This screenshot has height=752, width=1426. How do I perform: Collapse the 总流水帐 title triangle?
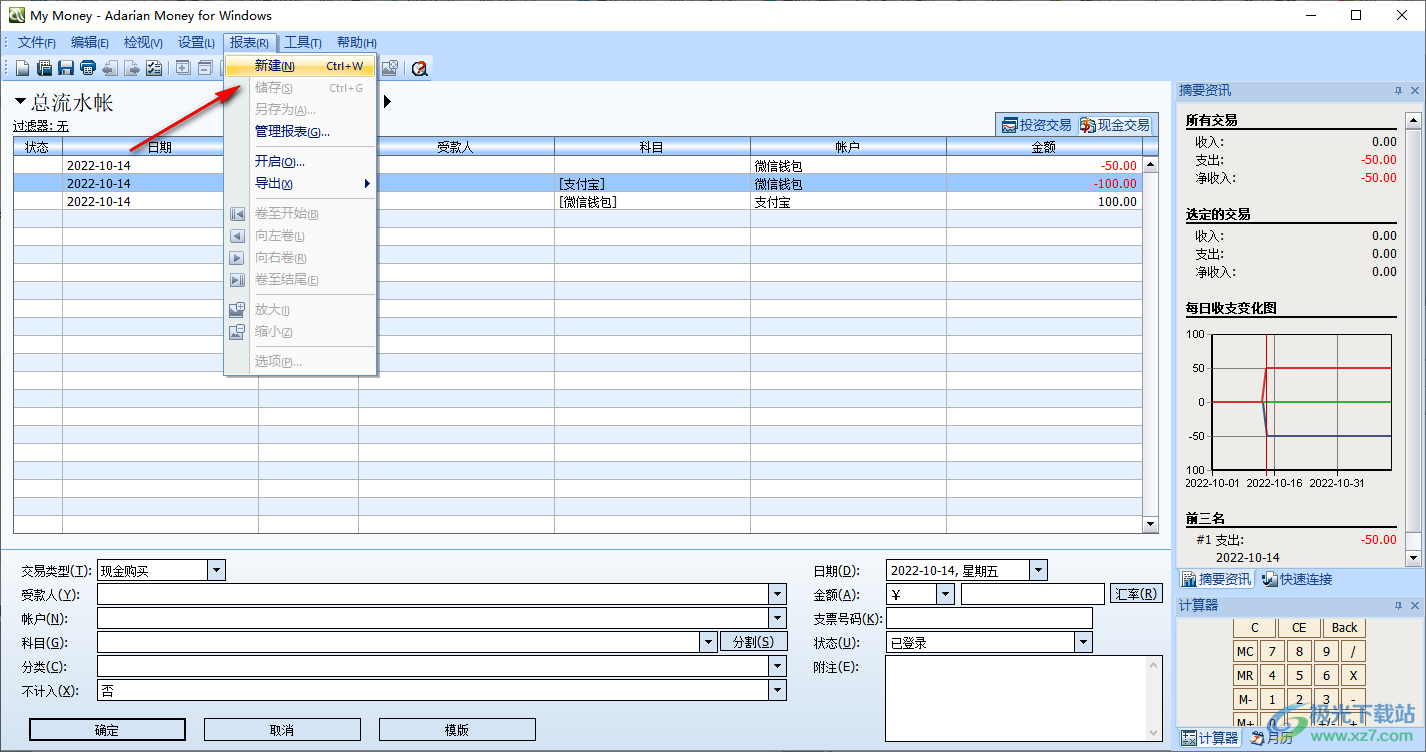[x=20, y=102]
